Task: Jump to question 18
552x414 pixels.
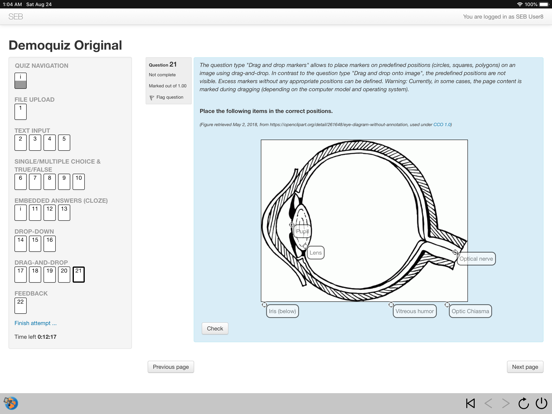Action: point(35,275)
